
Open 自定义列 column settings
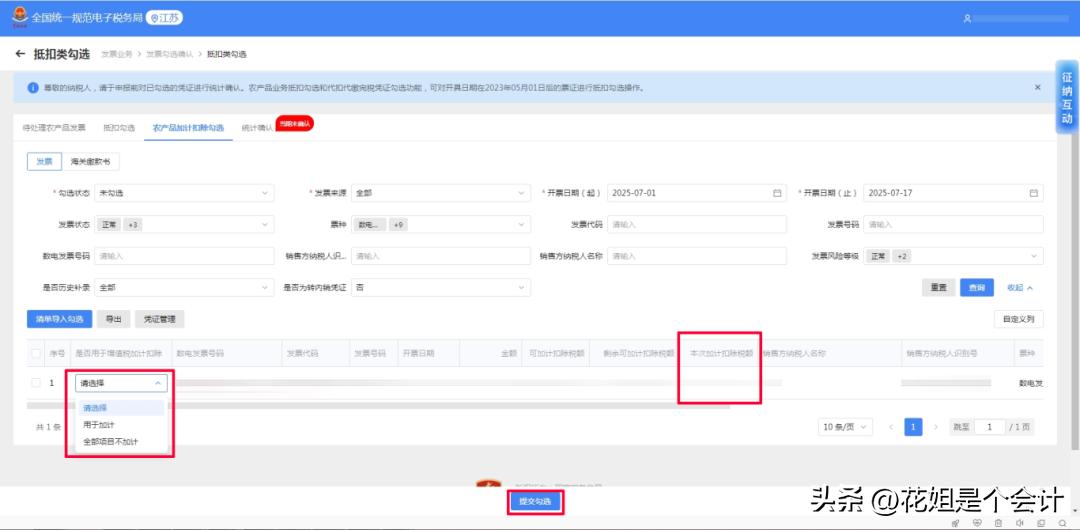click(1019, 319)
